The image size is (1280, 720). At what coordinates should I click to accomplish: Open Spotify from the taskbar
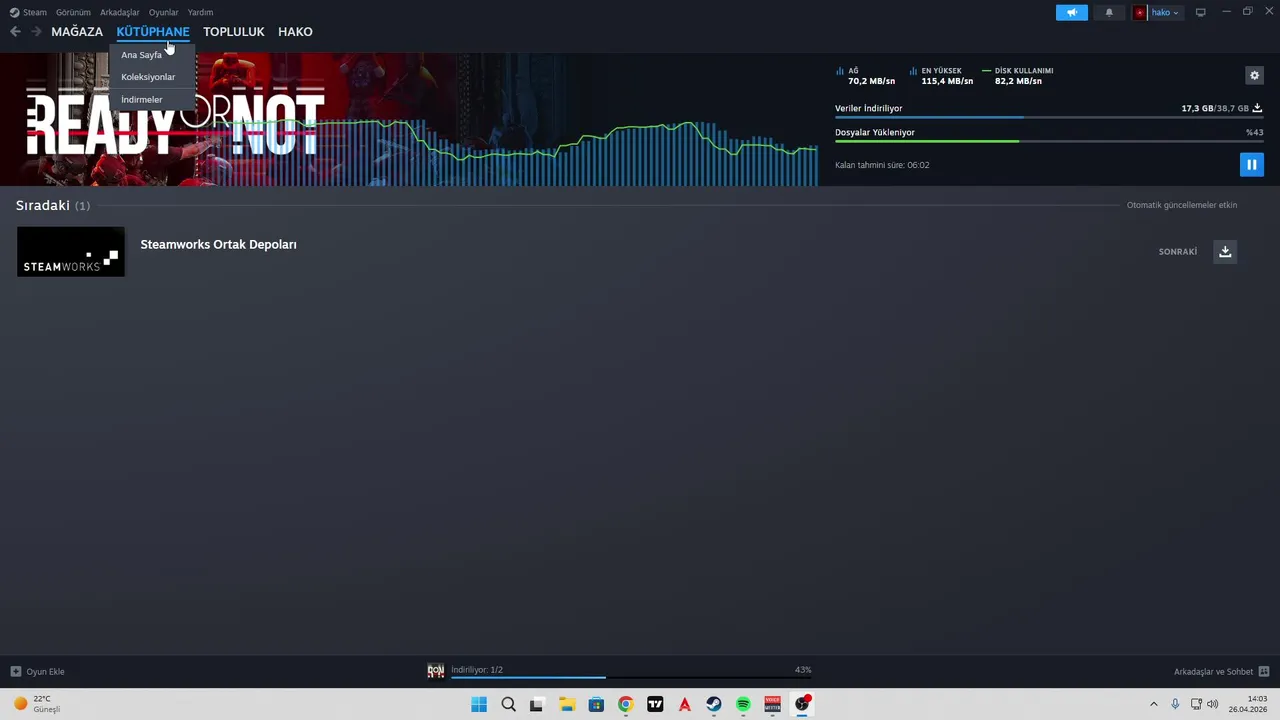click(x=743, y=704)
